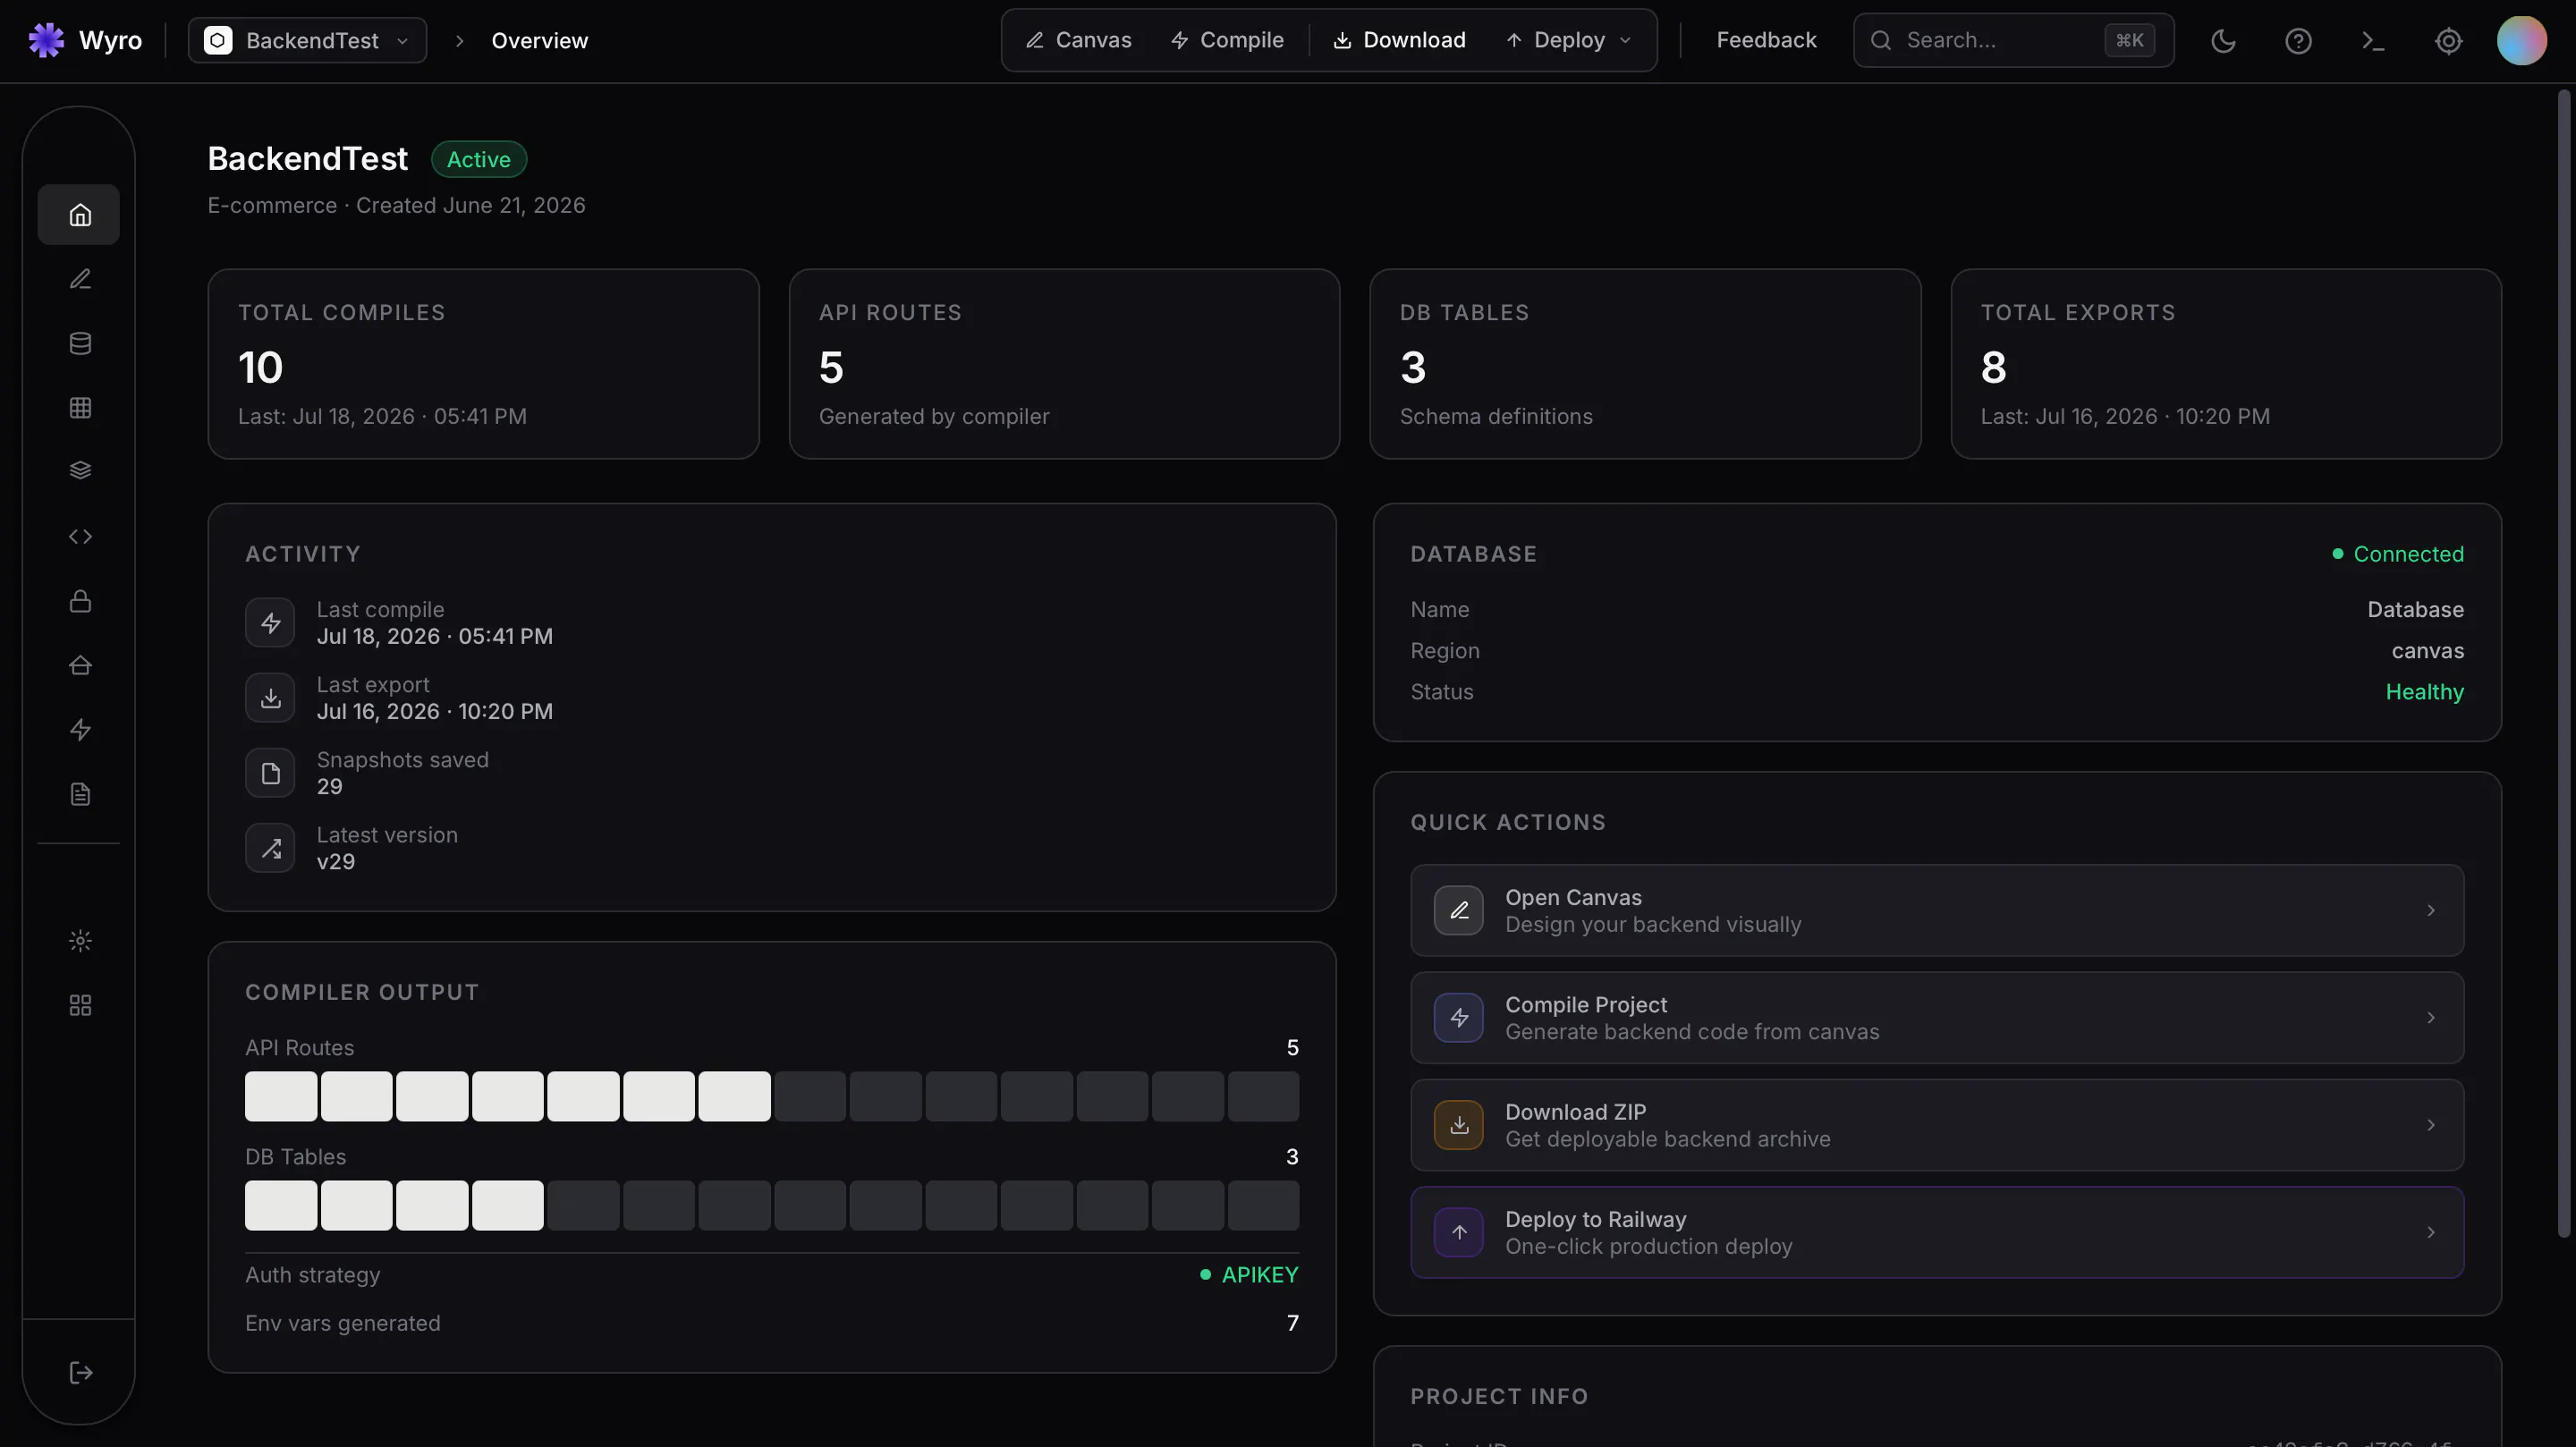Expand the BackendTest project dropdown

[x=308, y=40]
